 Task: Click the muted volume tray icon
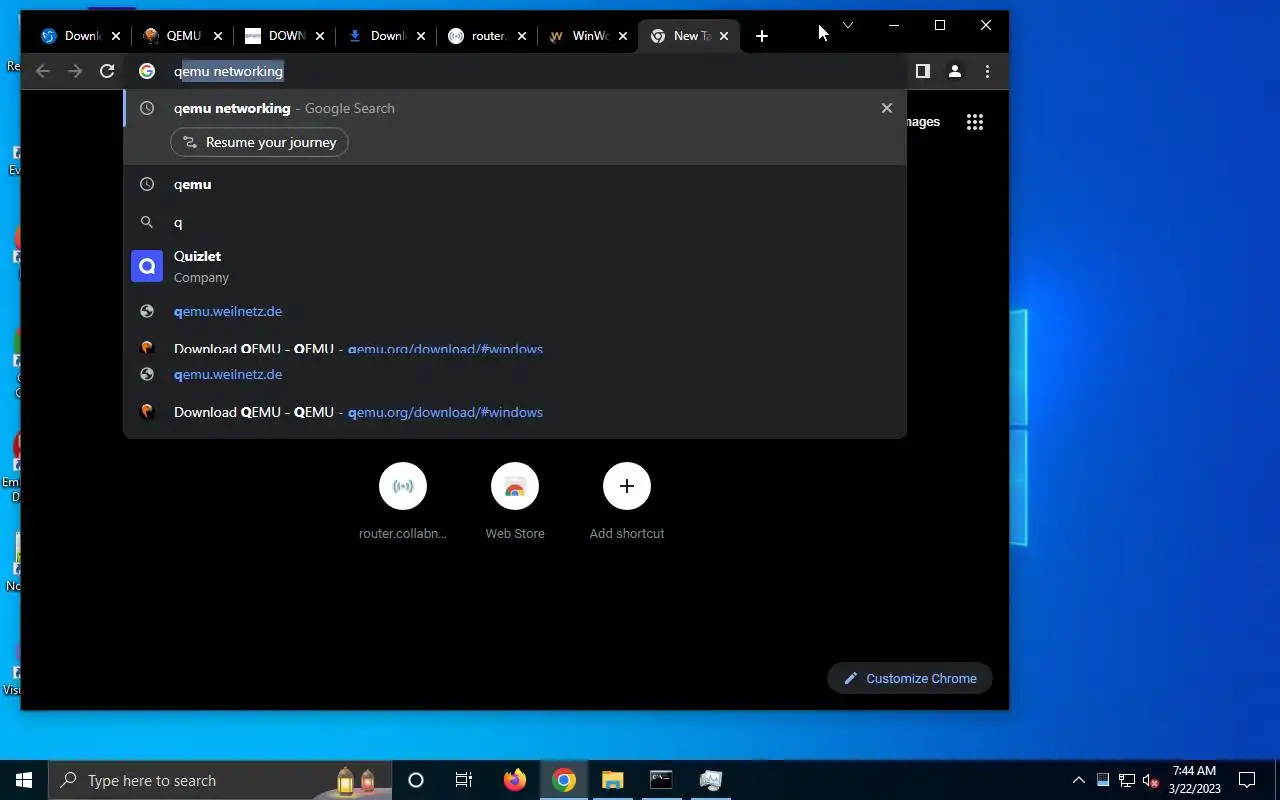pyautogui.click(x=1151, y=780)
